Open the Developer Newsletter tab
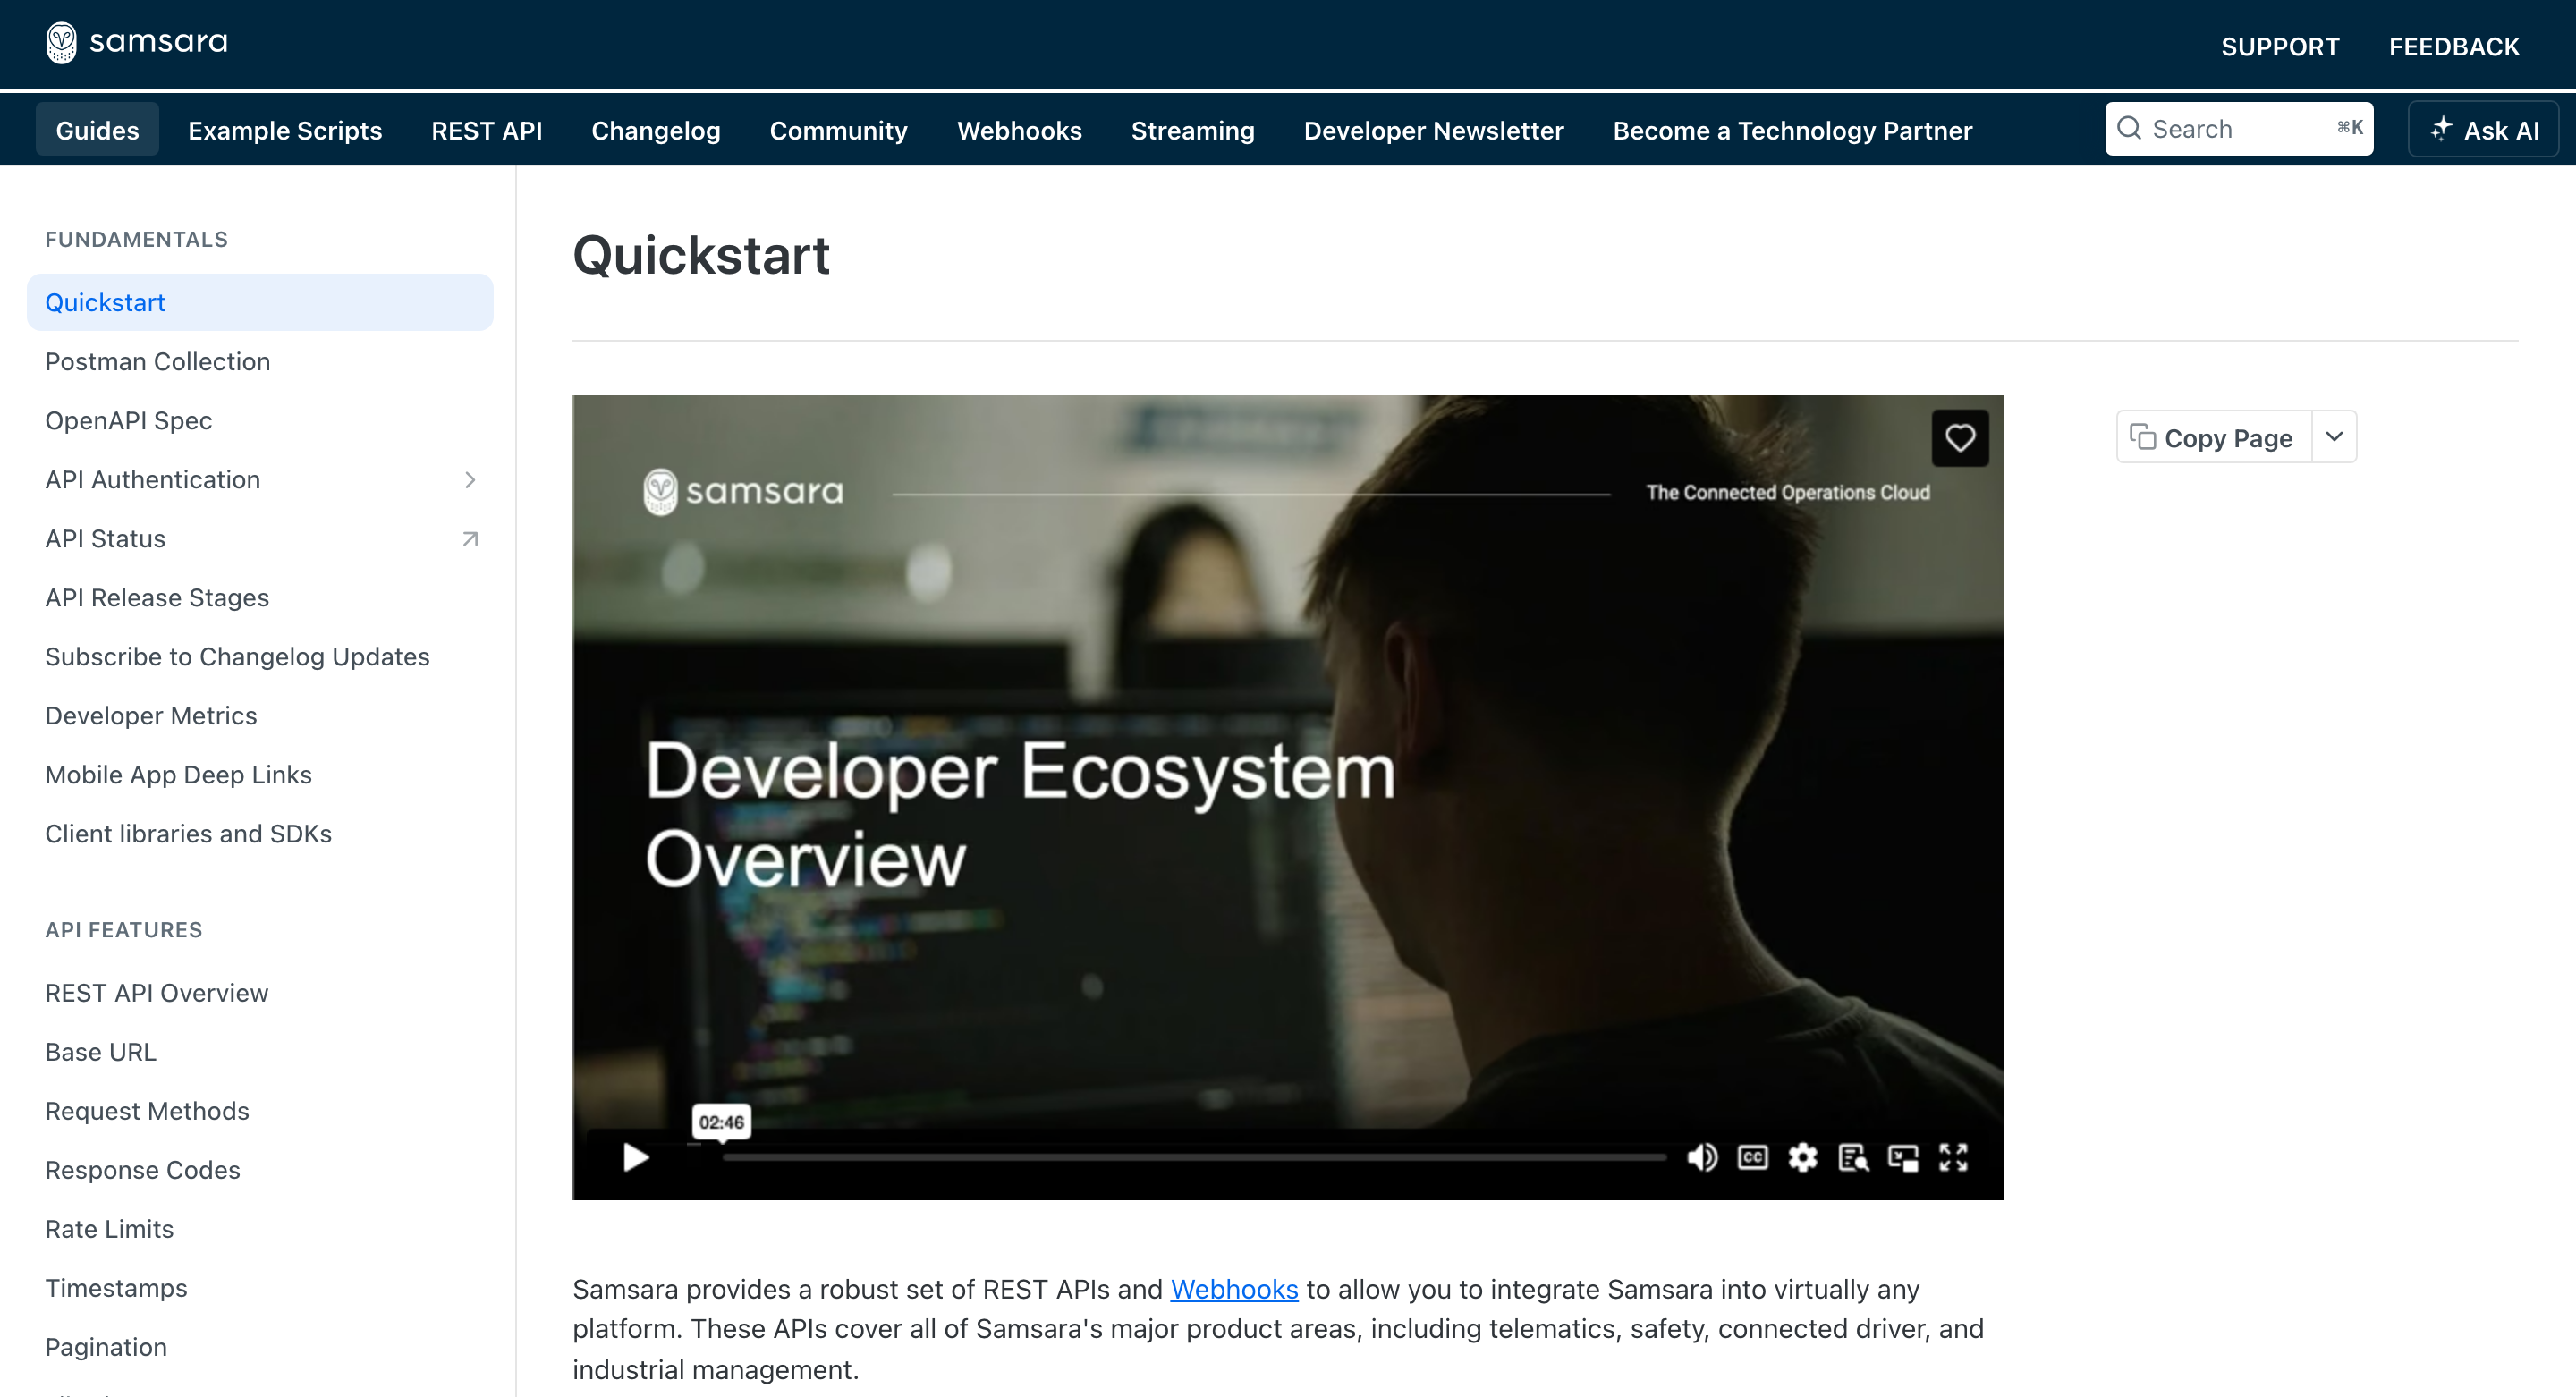 pyautogui.click(x=1434, y=130)
